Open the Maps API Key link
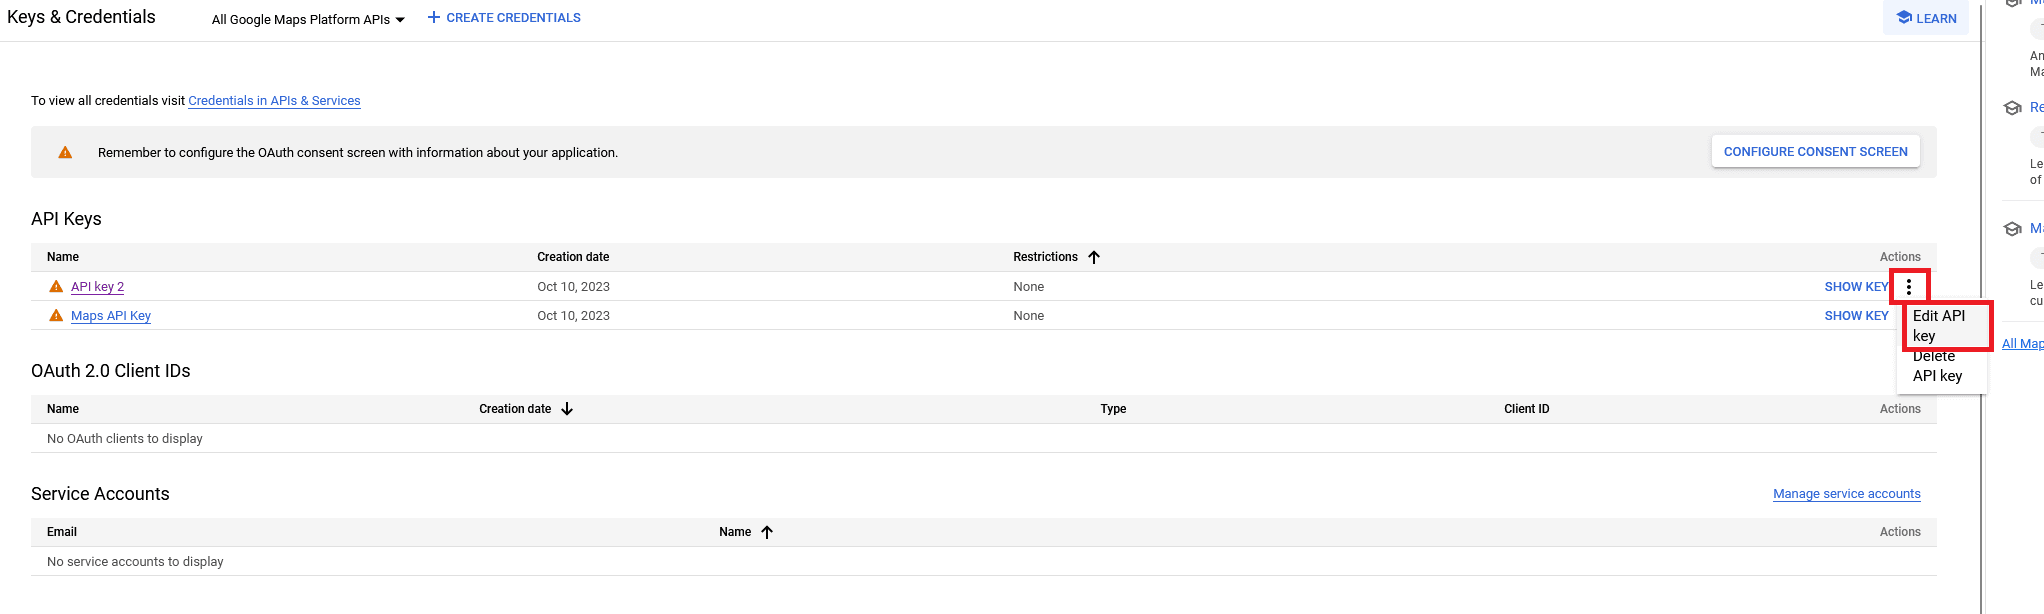The height and width of the screenshot is (614, 2044). [111, 316]
